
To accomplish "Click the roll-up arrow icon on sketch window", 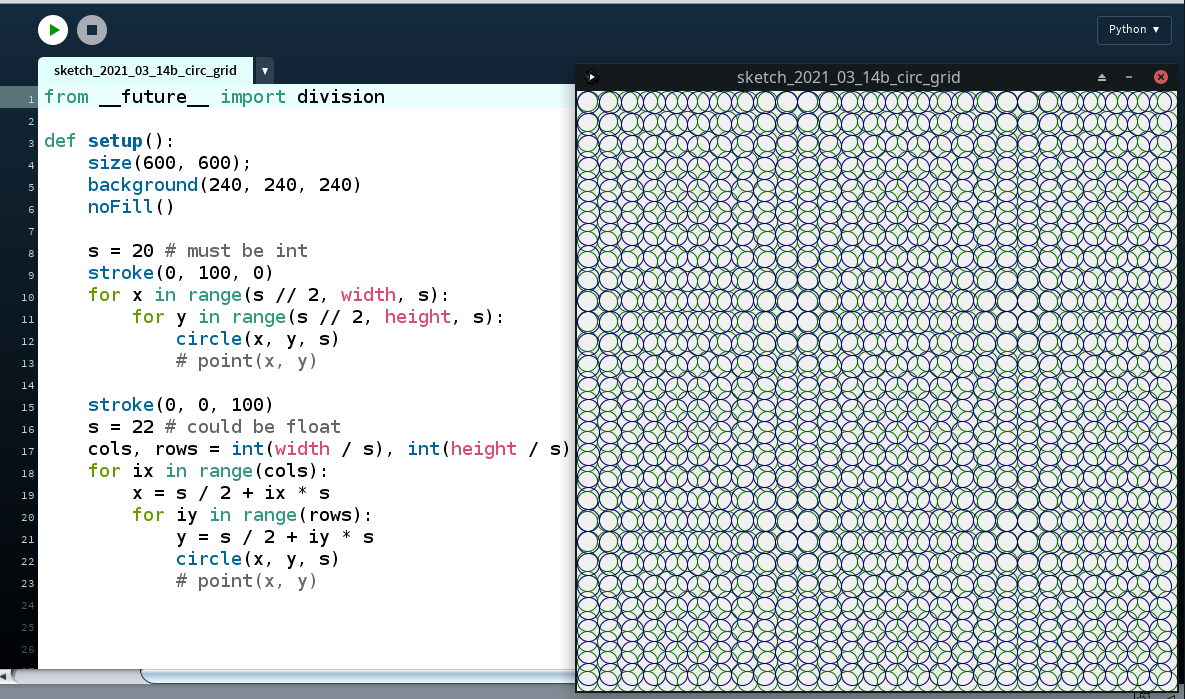I will [x=1101, y=76].
